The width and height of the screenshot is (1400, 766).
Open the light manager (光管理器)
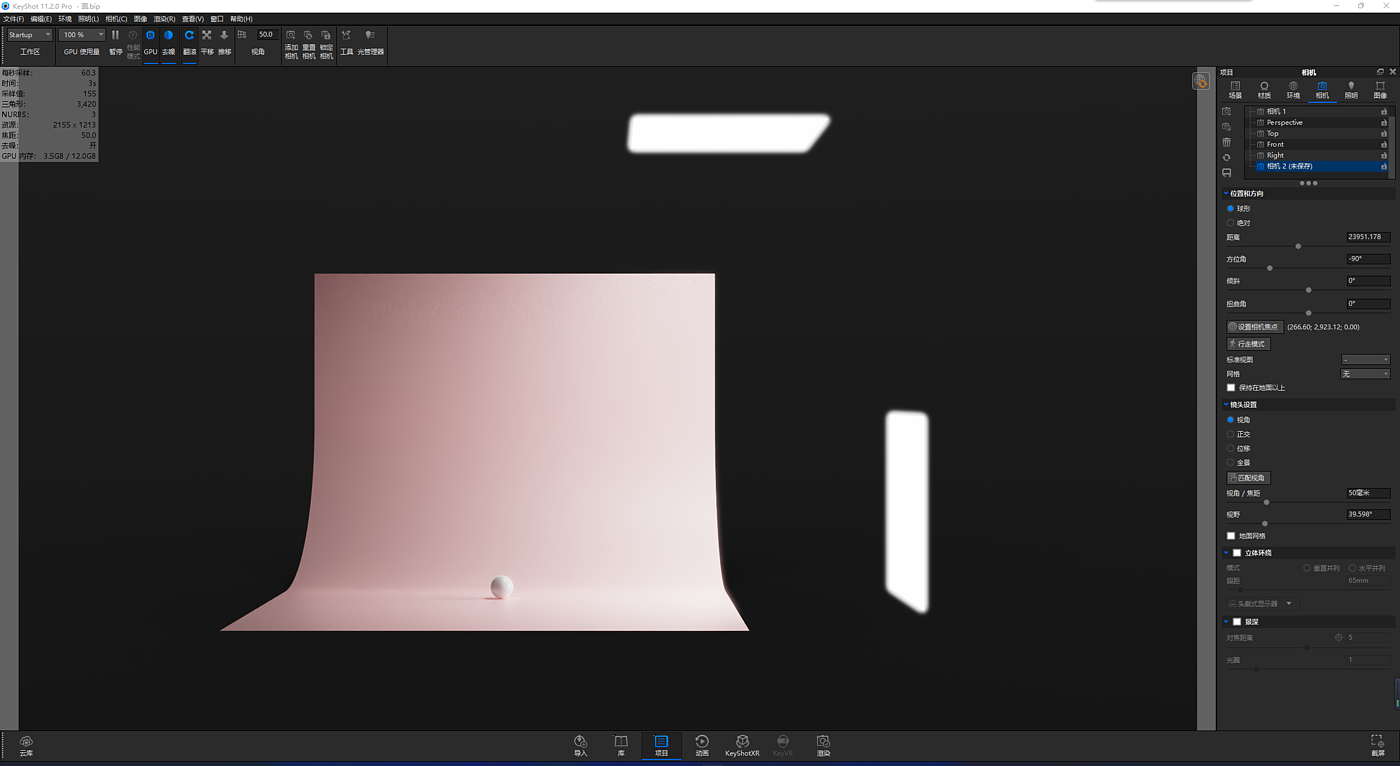pos(370,41)
